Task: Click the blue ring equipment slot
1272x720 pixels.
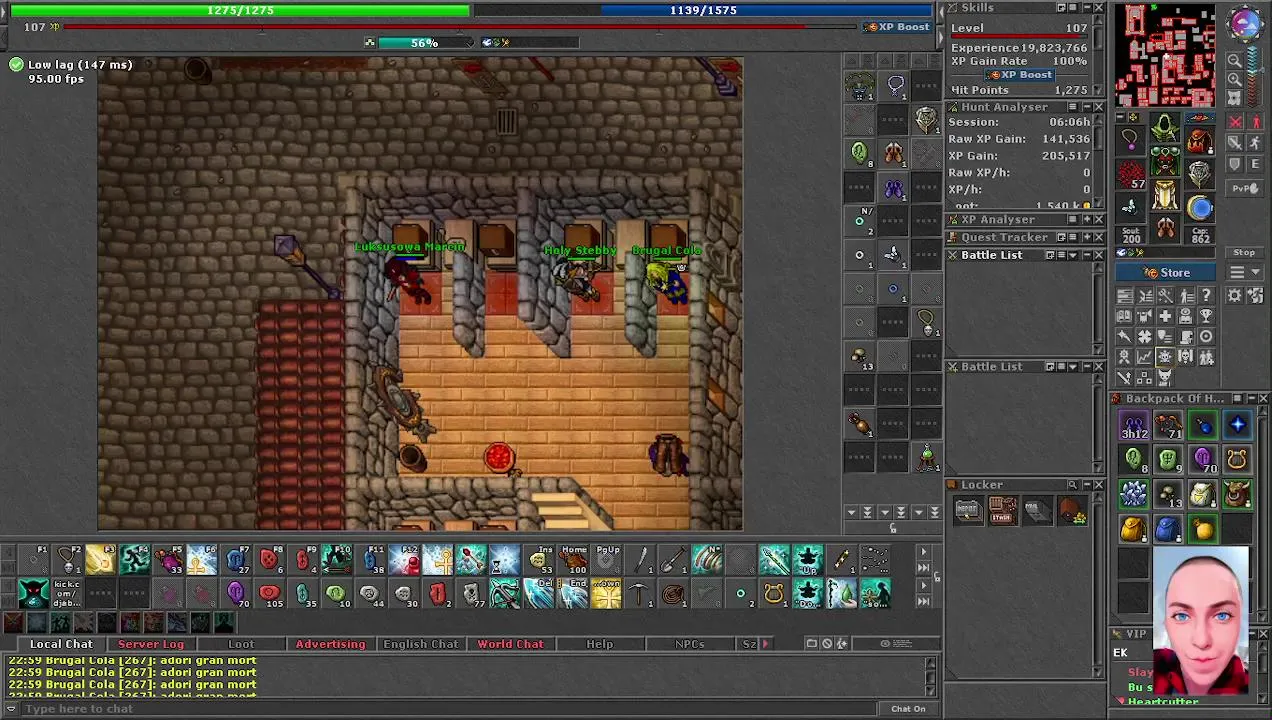Action: coord(1200,208)
